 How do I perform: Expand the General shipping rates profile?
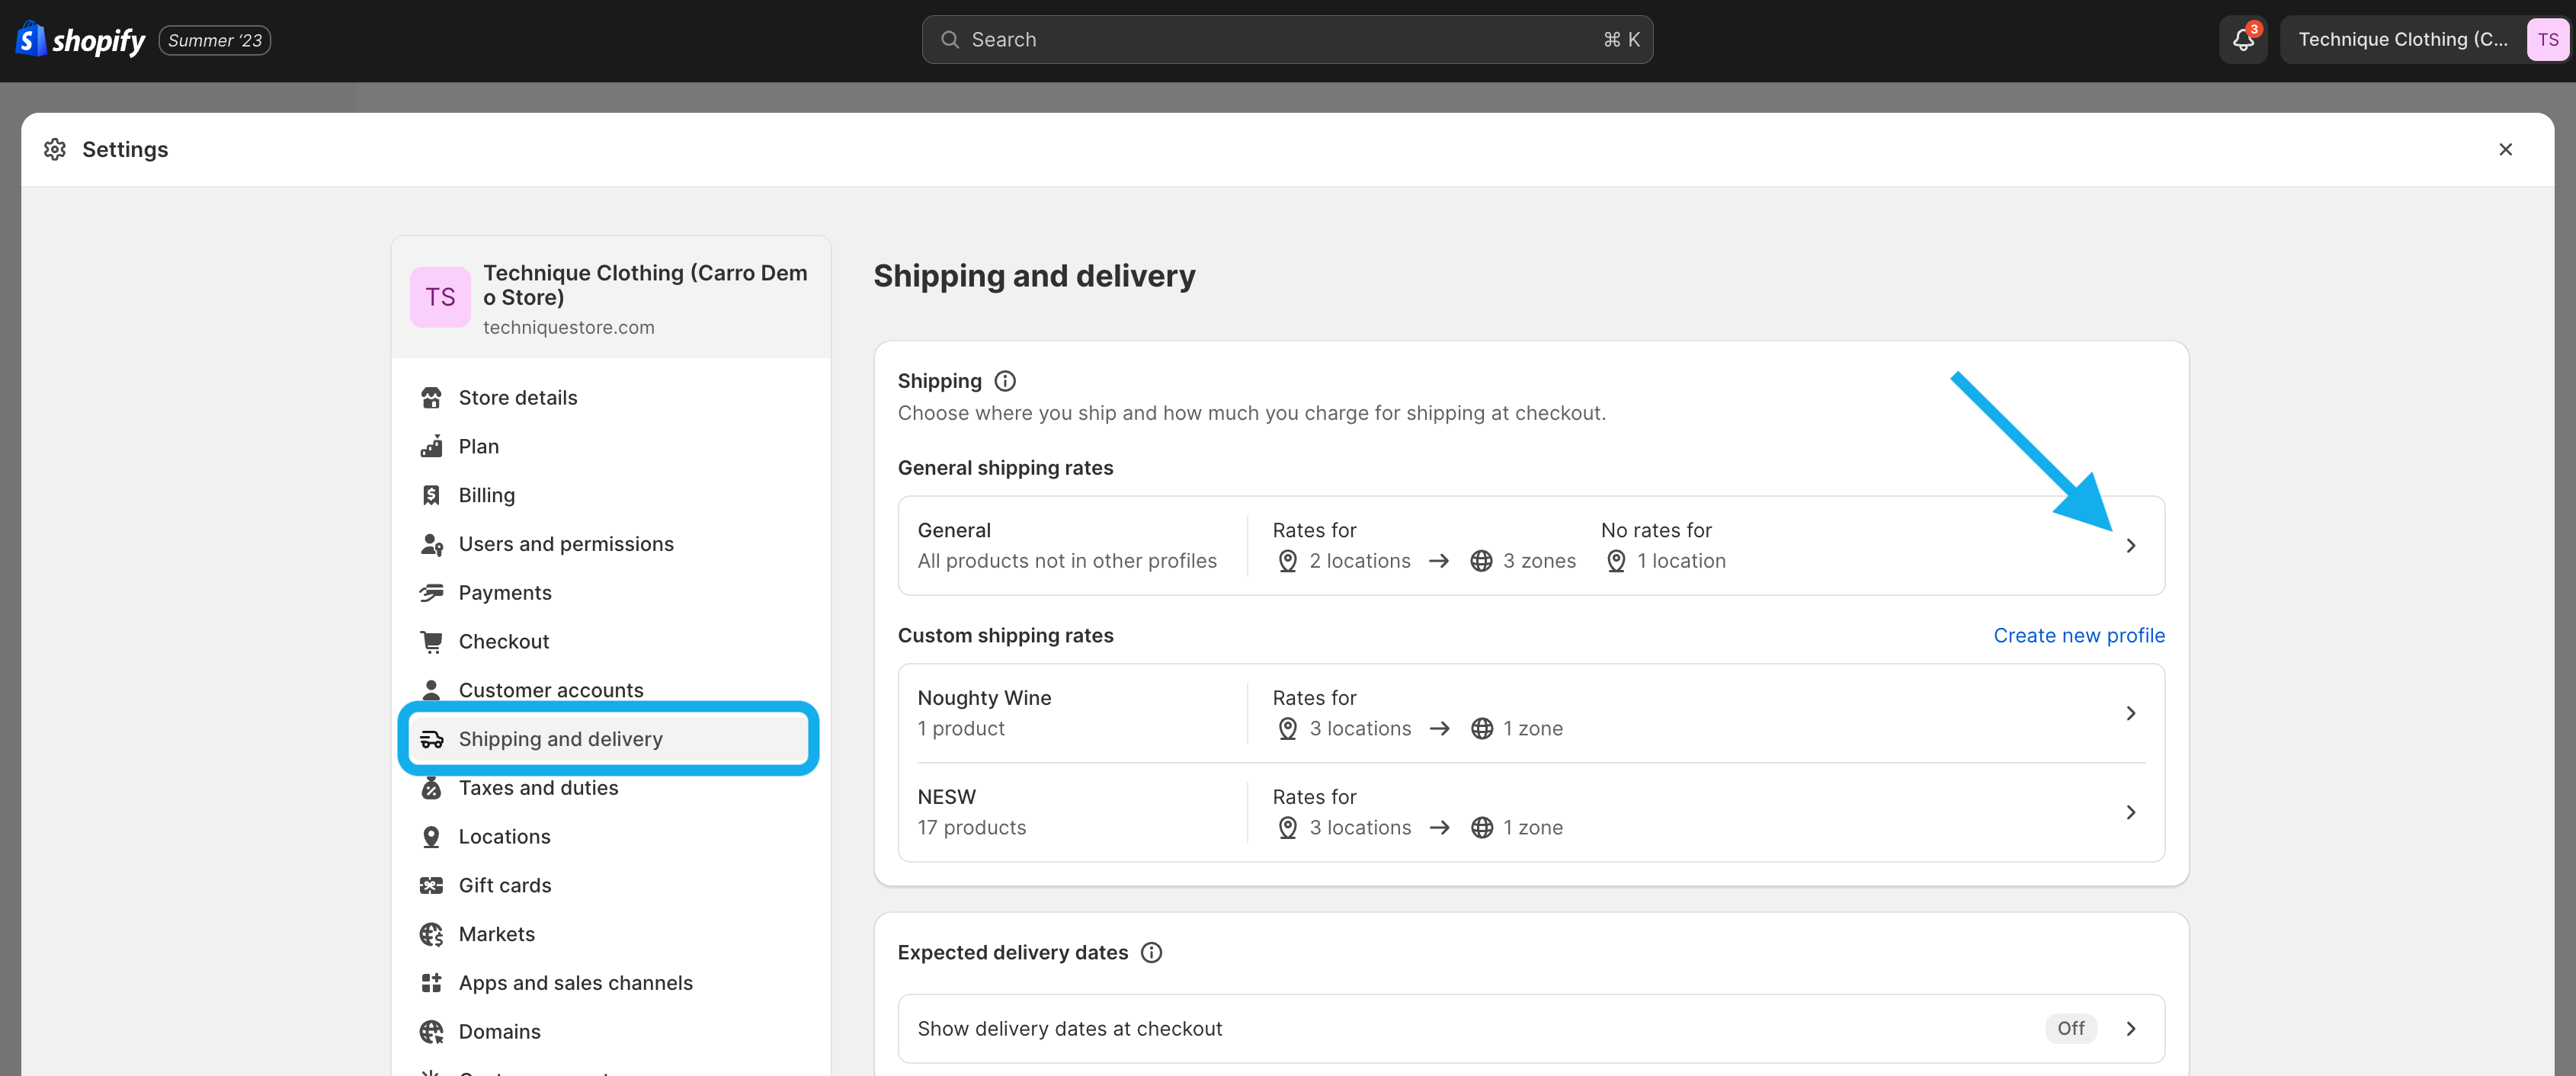pyautogui.click(x=2130, y=546)
